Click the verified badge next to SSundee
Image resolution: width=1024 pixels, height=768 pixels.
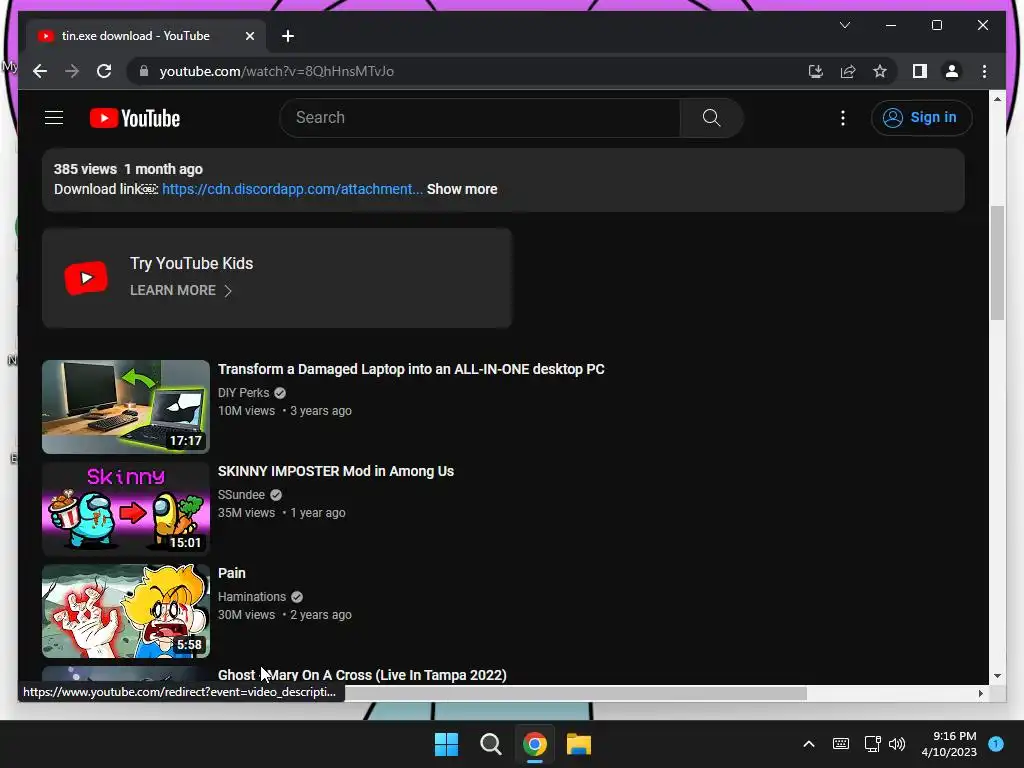(x=276, y=494)
